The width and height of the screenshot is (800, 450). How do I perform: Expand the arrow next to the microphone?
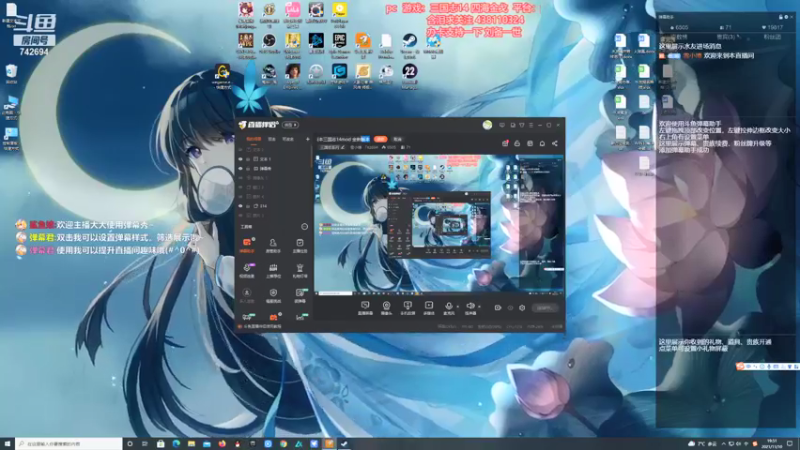(457, 306)
